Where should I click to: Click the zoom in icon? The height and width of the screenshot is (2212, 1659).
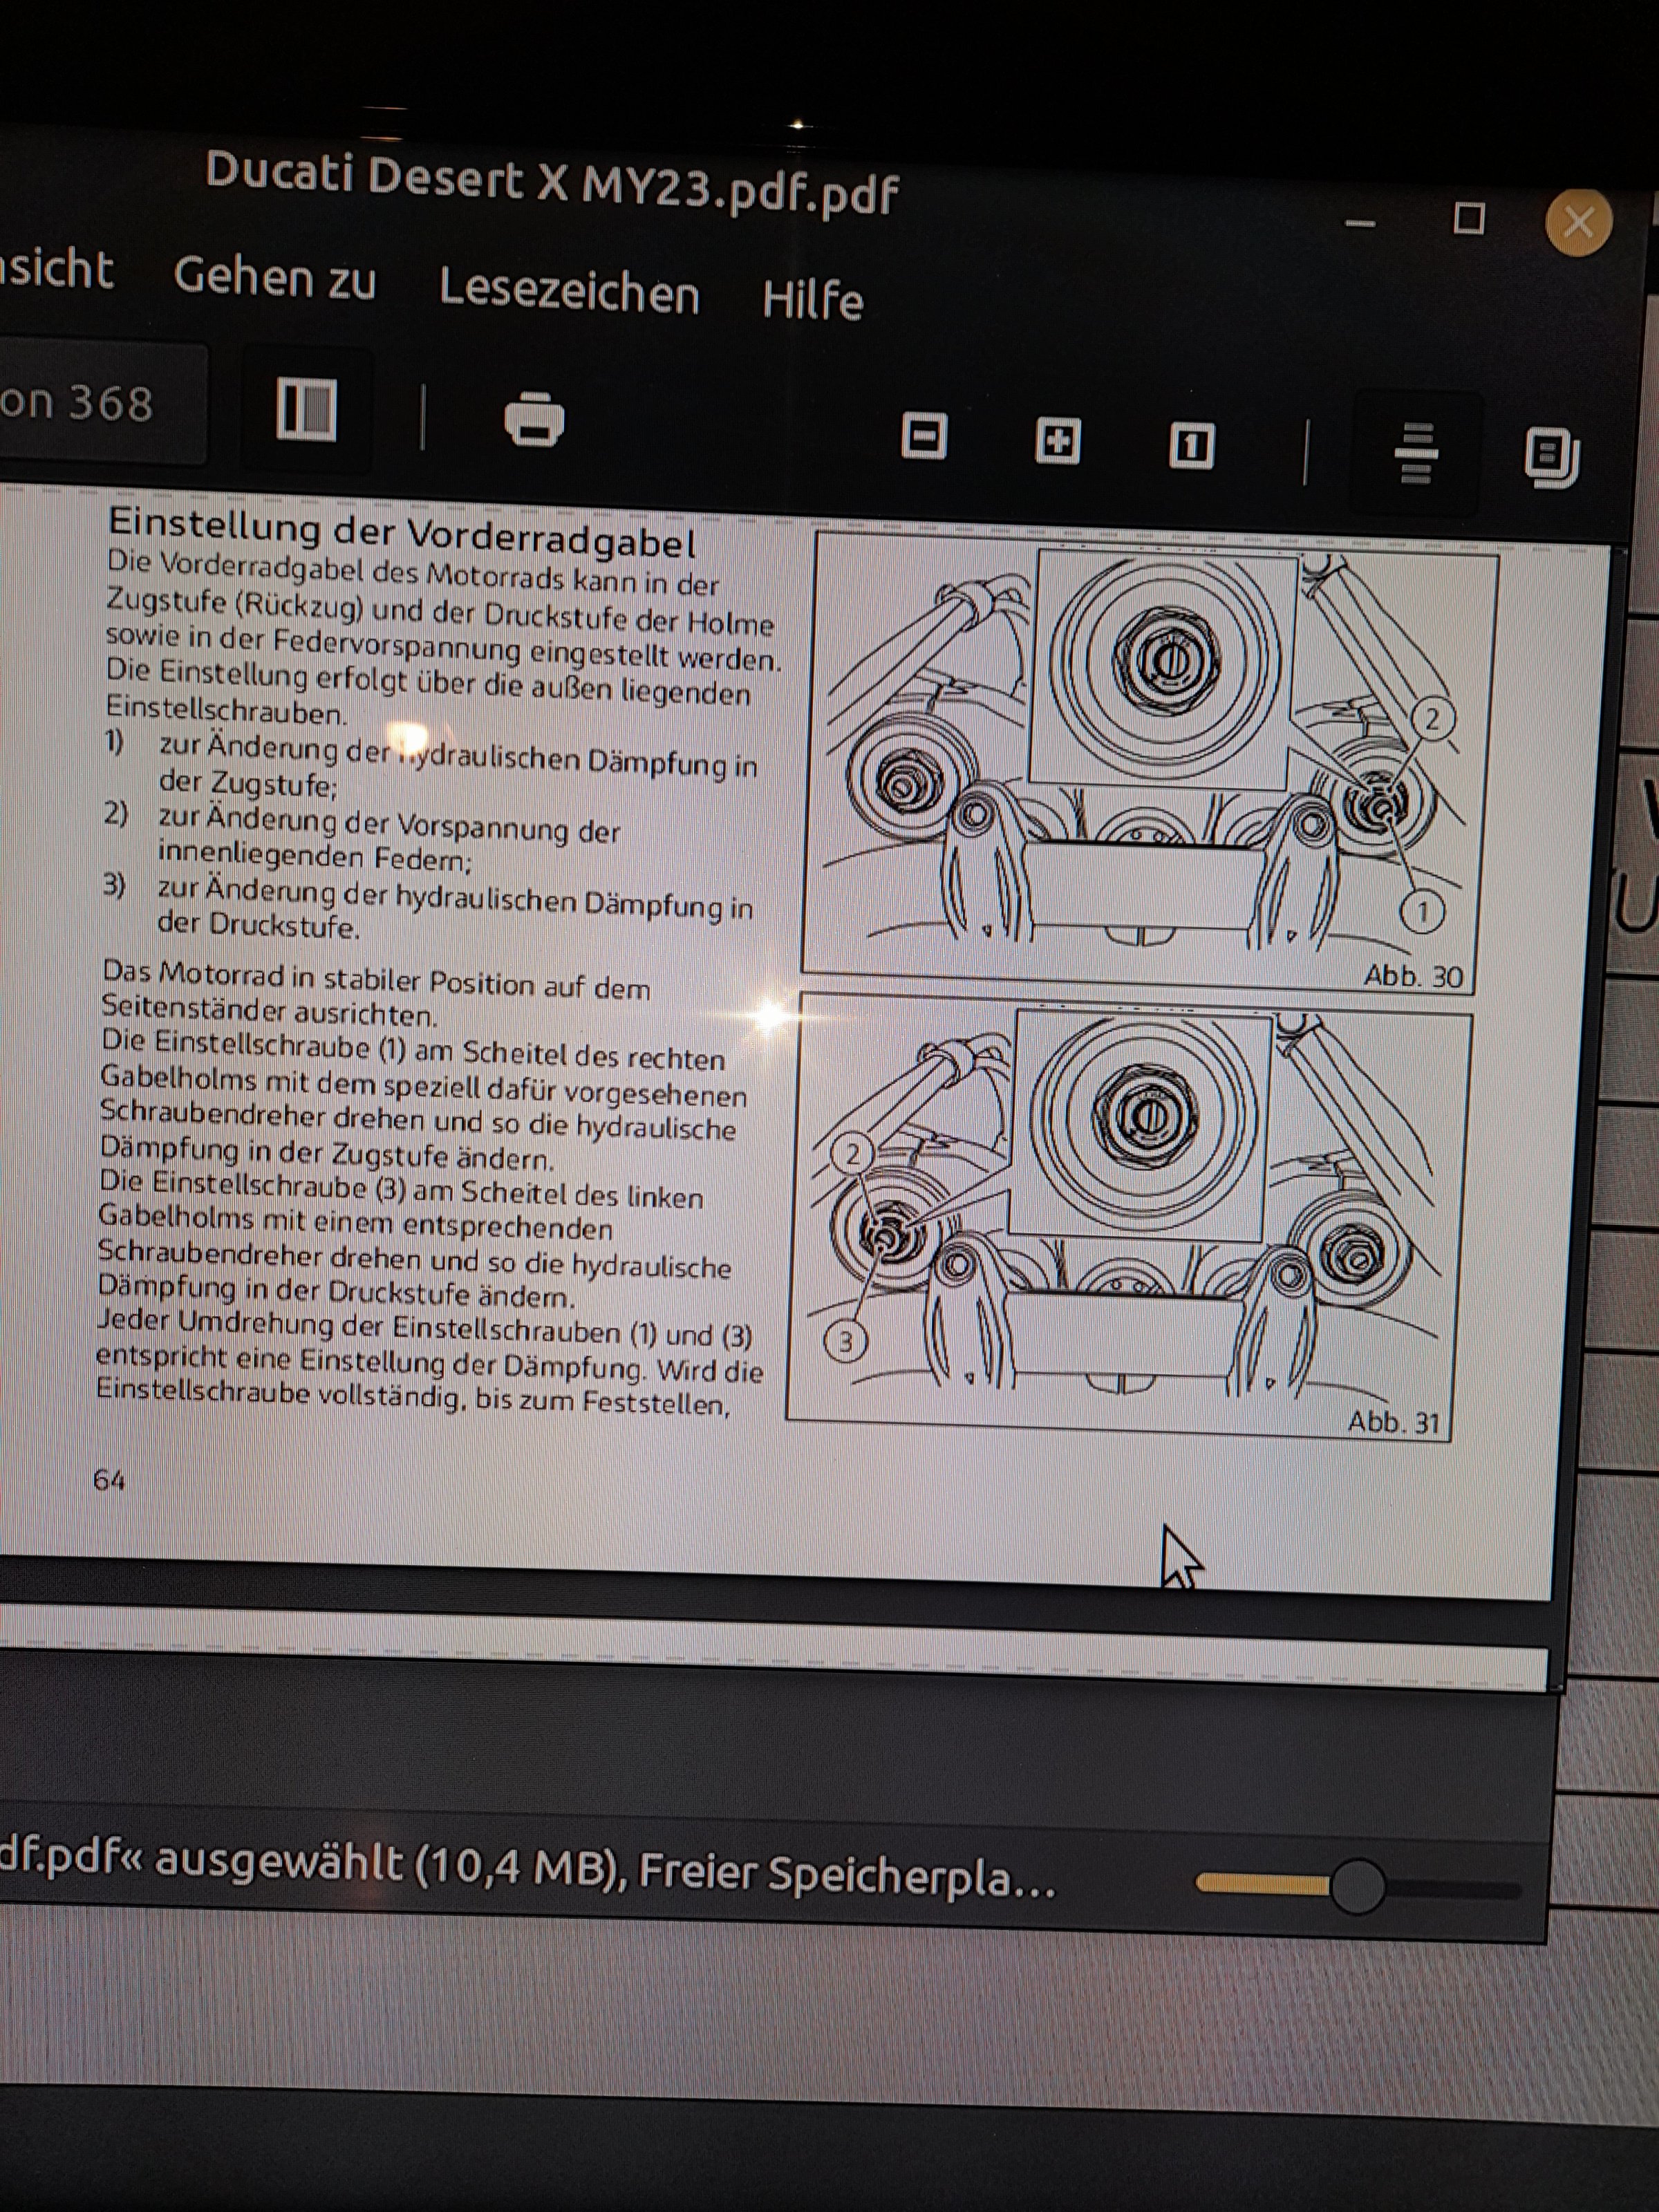pos(1057,441)
